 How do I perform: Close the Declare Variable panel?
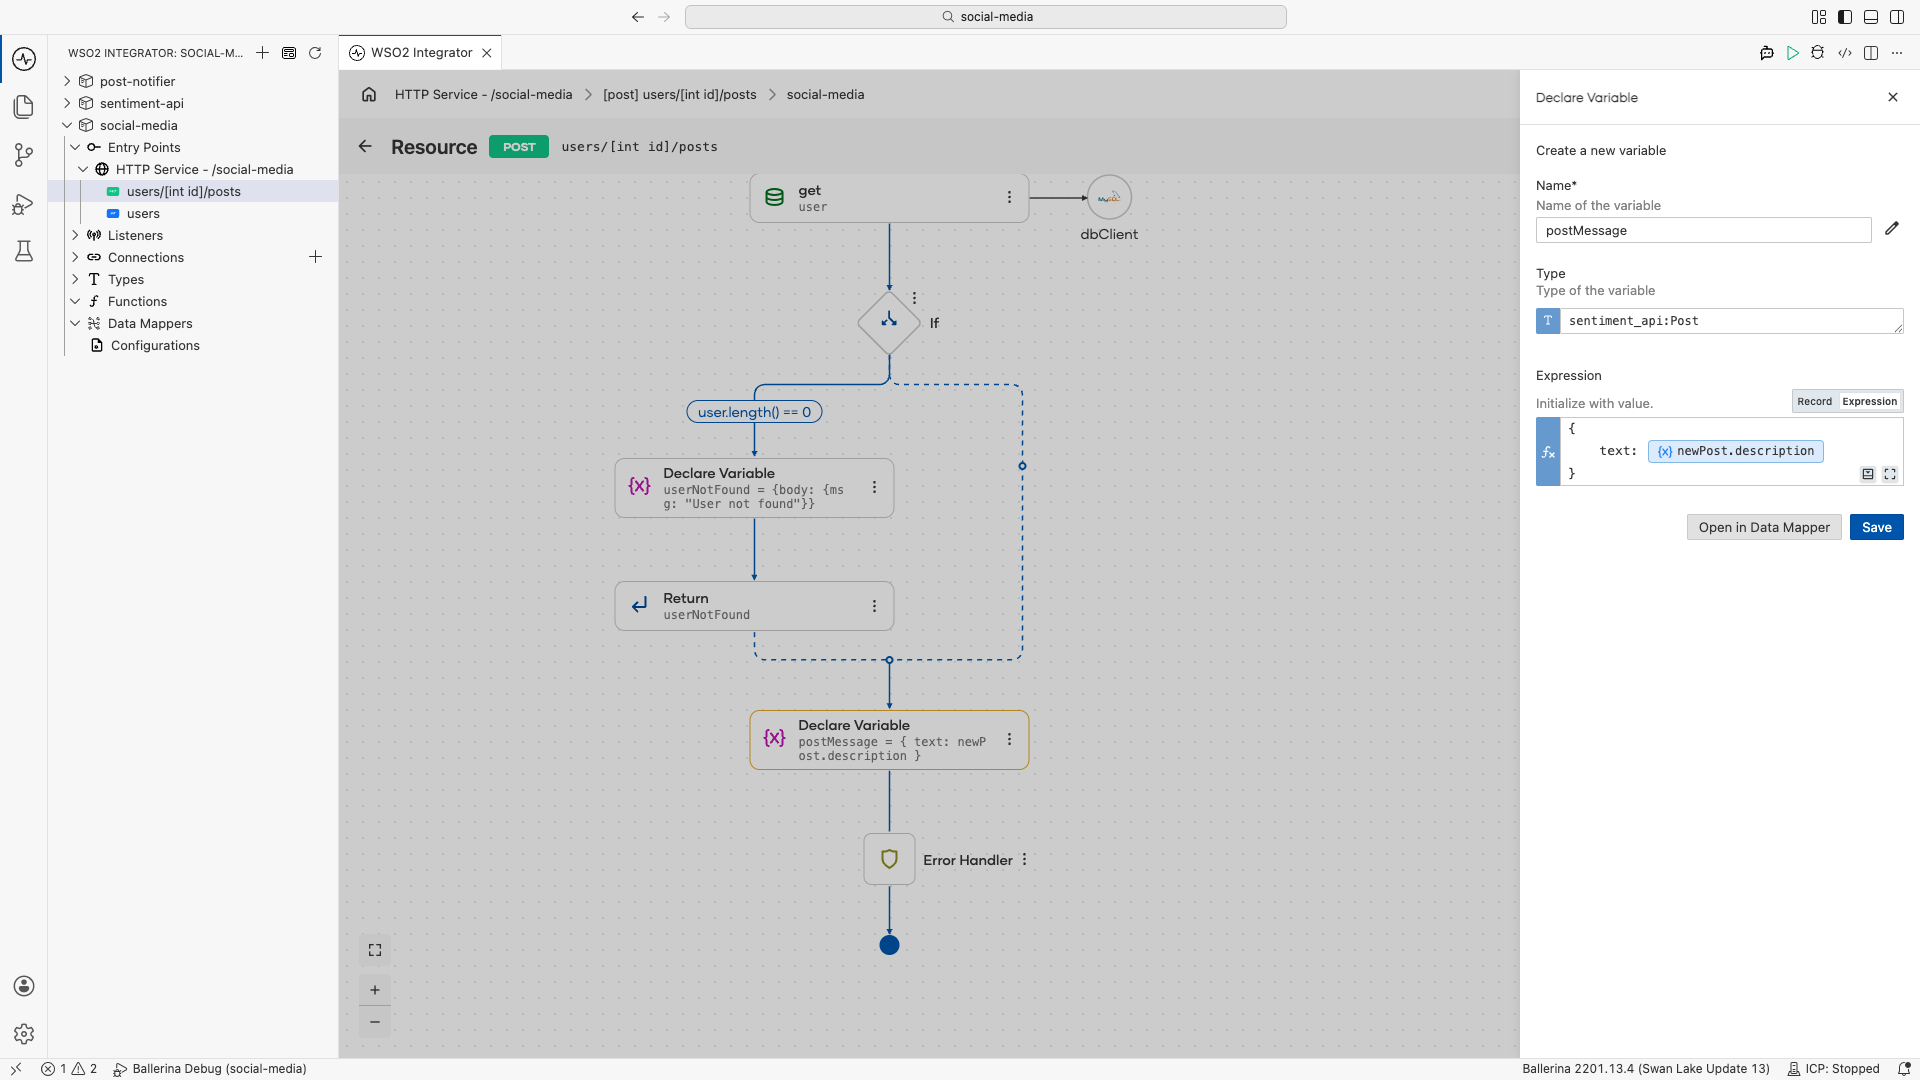point(1892,97)
